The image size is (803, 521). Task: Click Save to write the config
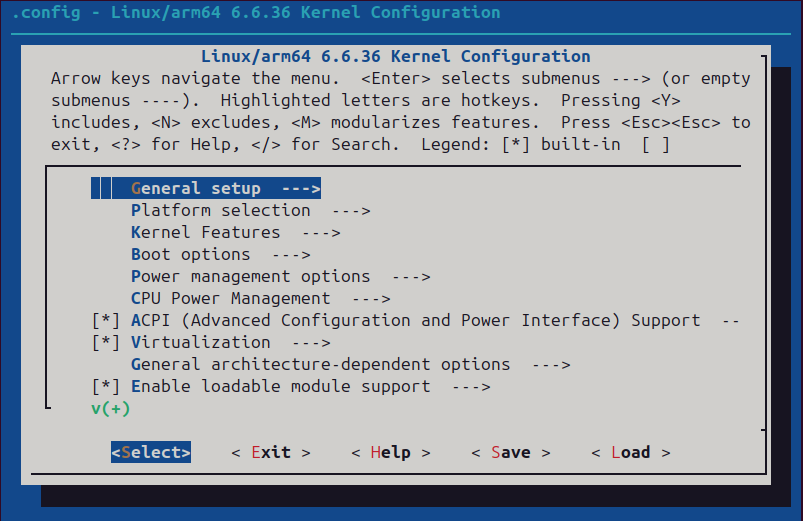[x=510, y=452]
